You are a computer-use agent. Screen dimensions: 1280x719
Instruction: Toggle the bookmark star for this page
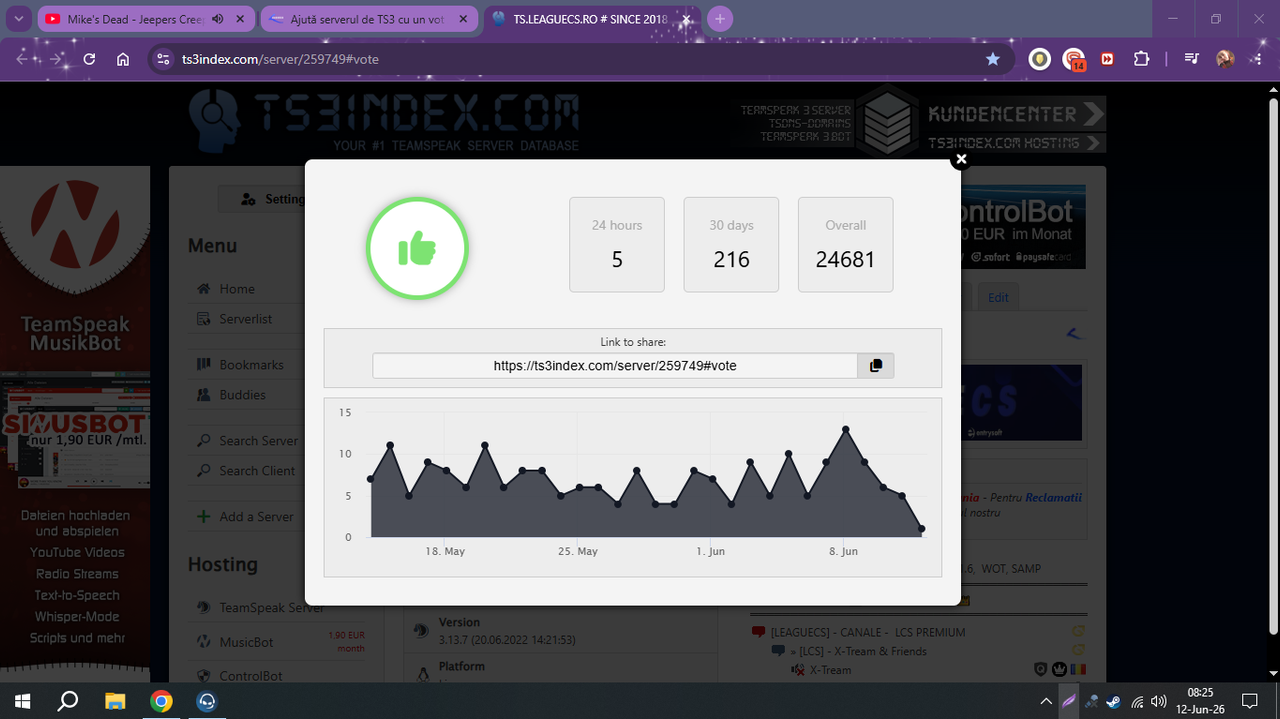992,59
